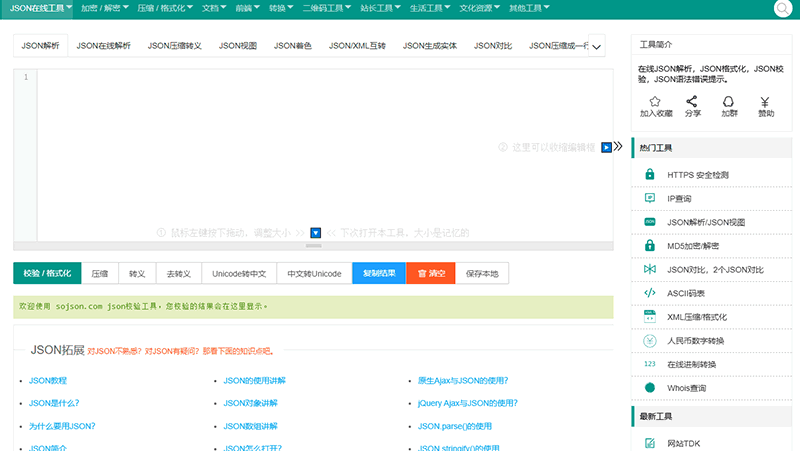800x451 pixels.
Task: Open the JSON教程 link
Action: click(x=48, y=381)
